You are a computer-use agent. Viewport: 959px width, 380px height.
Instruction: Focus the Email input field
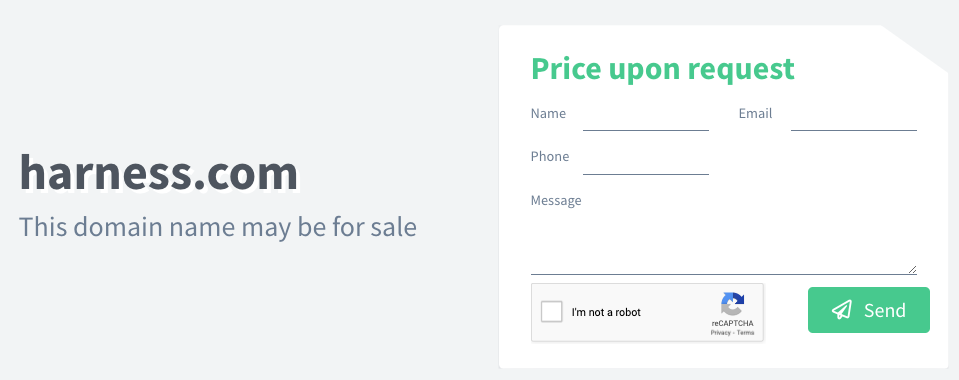(x=854, y=117)
